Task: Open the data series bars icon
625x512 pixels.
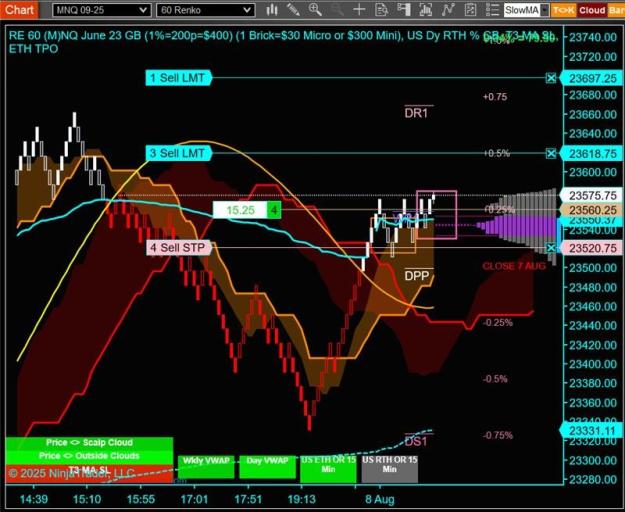Action: pos(426,10)
